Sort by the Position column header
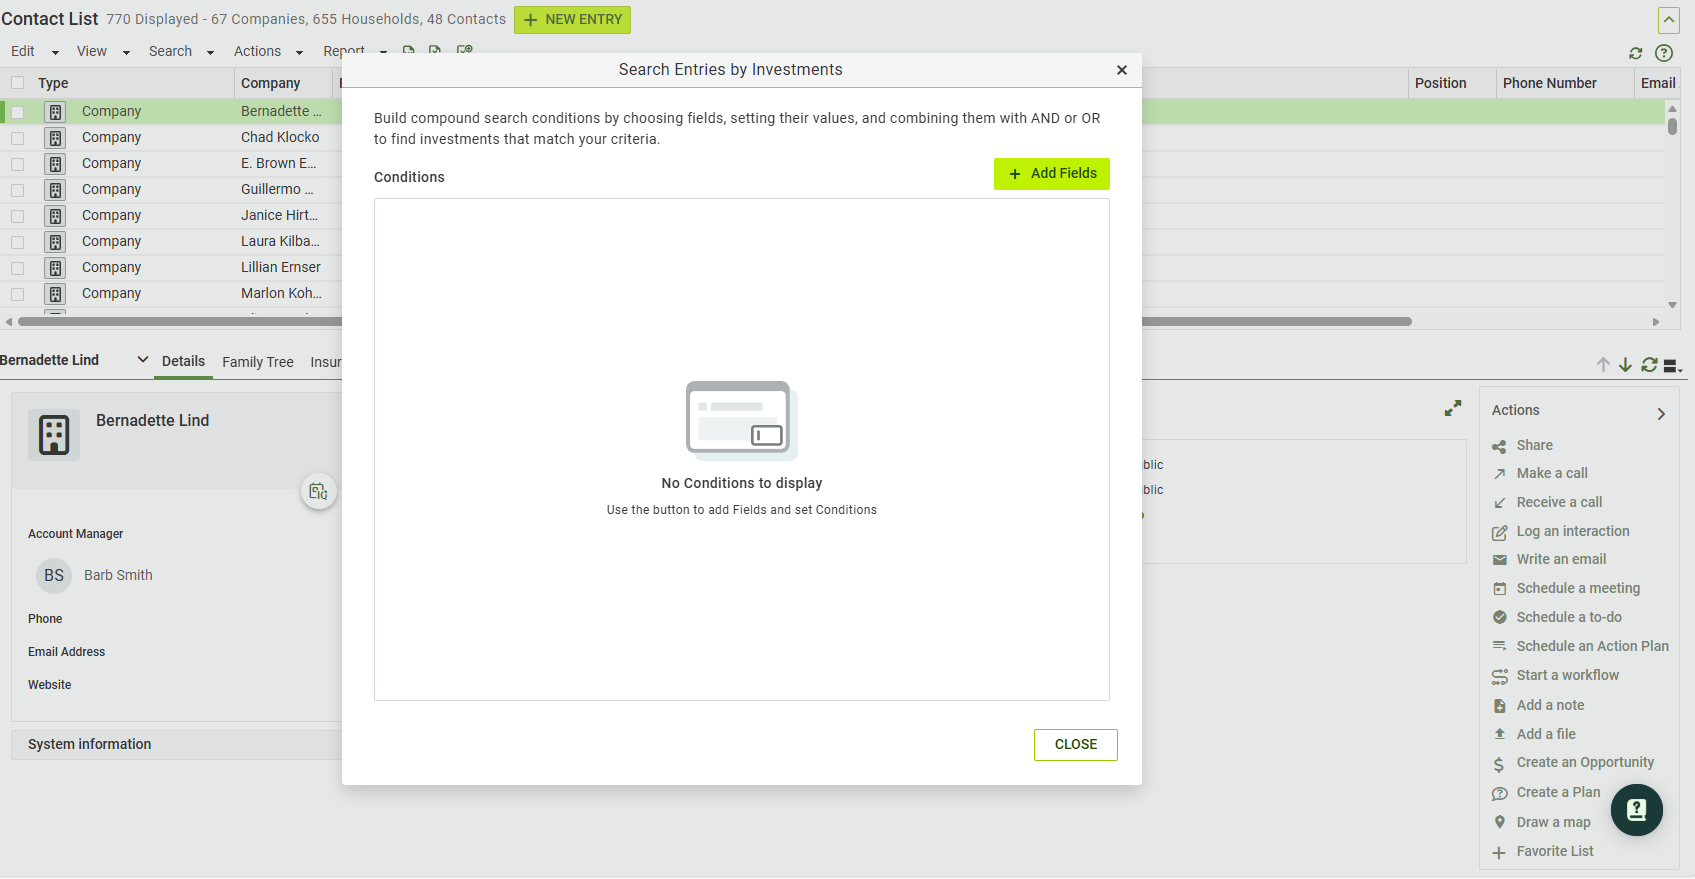1695x879 pixels. tap(1441, 83)
